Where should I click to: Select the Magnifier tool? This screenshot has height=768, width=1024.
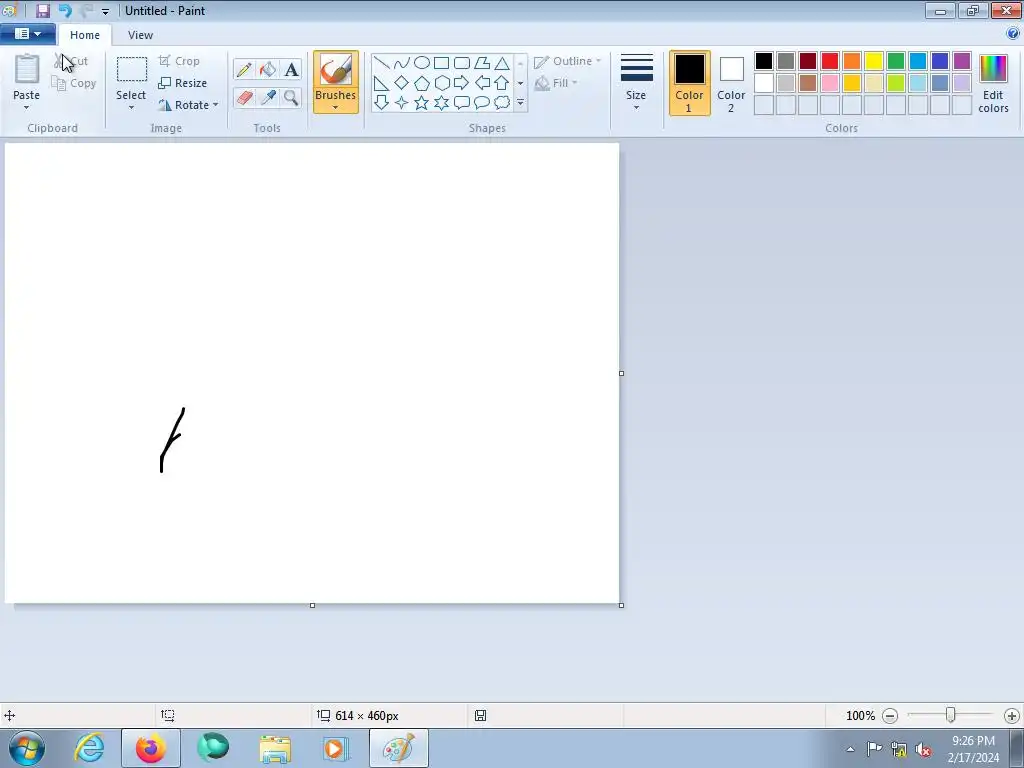pos(291,97)
